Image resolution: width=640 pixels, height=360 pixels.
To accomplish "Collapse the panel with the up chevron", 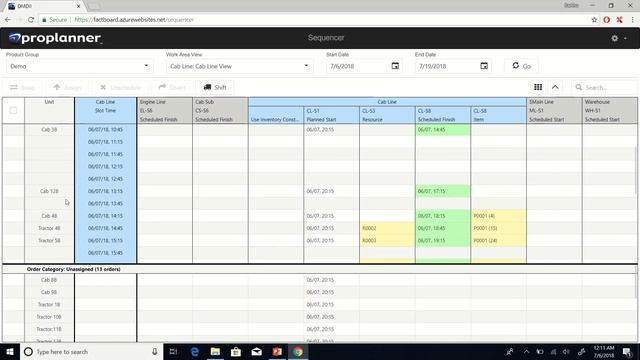I will [555, 87].
